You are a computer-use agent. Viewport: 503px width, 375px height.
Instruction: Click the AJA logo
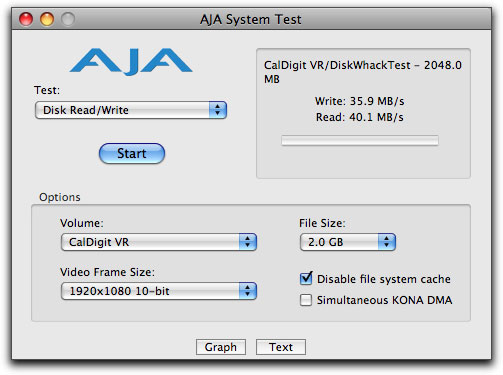click(x=131, y=61)
